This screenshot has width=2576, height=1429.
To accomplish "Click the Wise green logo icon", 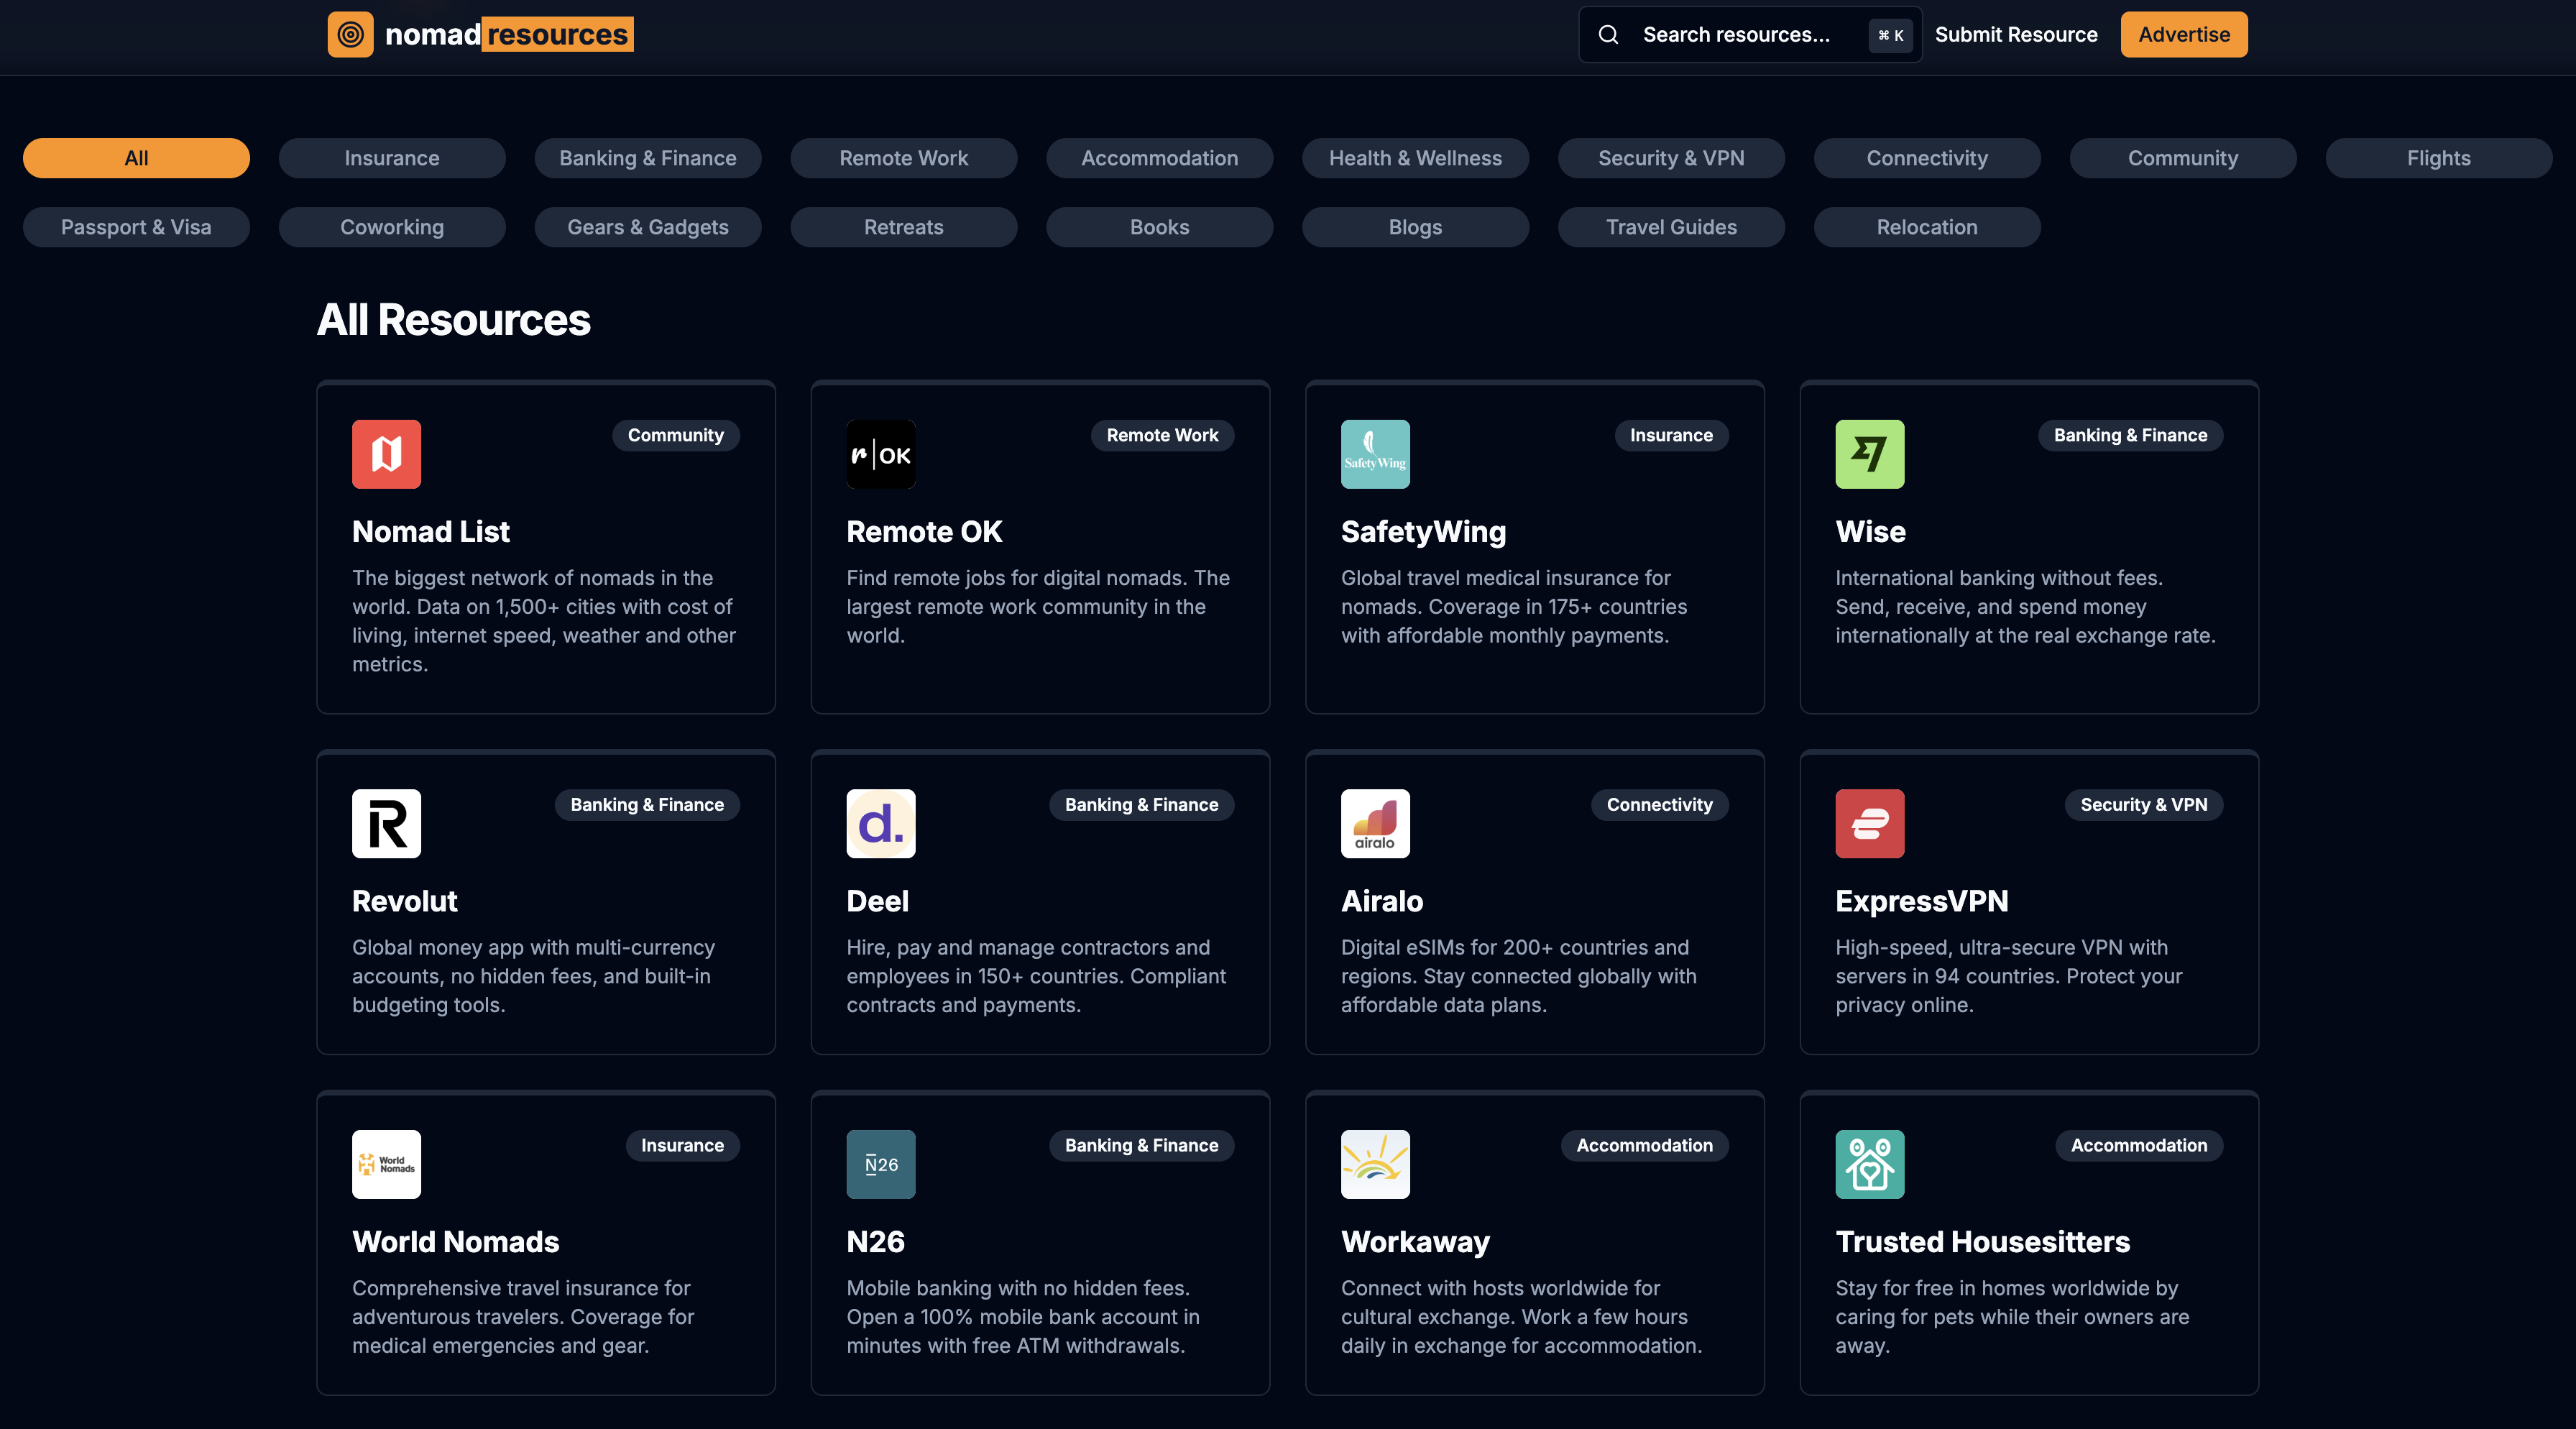I will coord(1869,454).
